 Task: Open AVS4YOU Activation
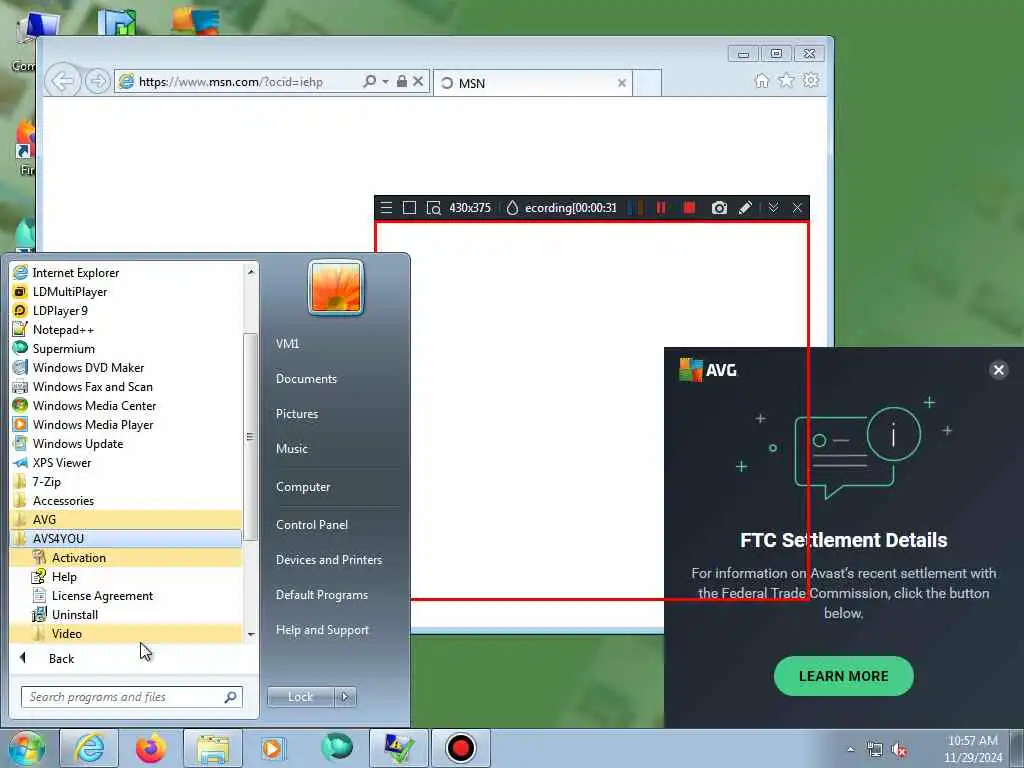tap(126, 557)
